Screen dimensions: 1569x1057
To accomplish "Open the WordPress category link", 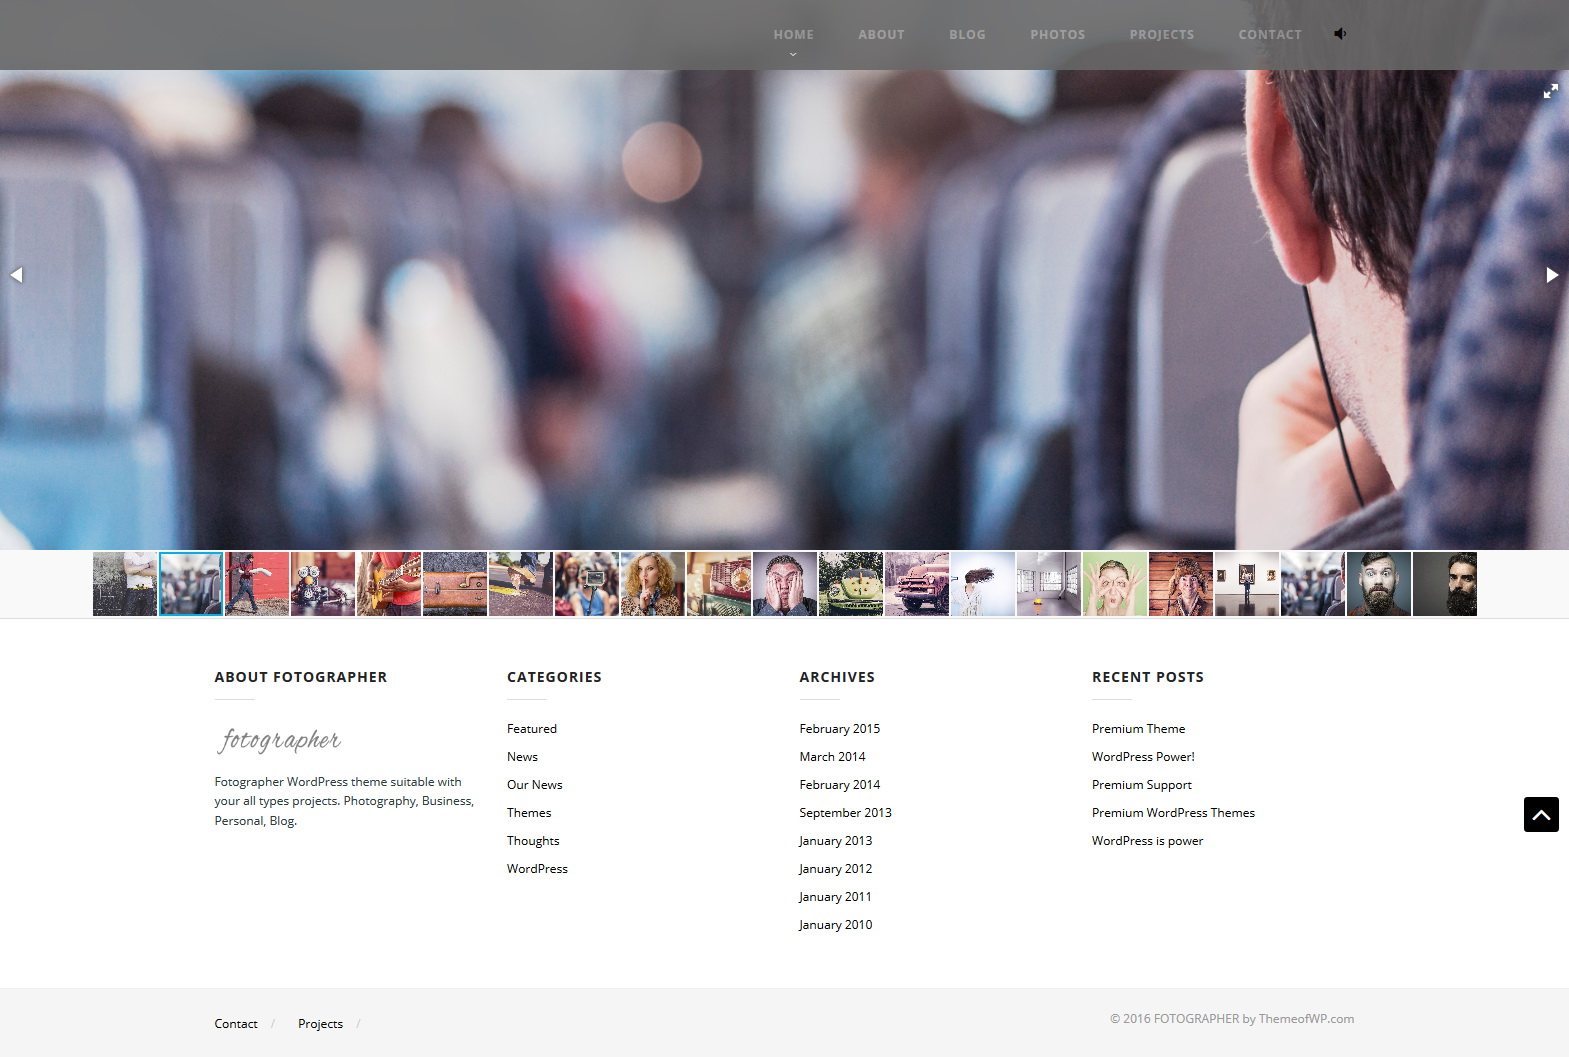I will 537,869.
